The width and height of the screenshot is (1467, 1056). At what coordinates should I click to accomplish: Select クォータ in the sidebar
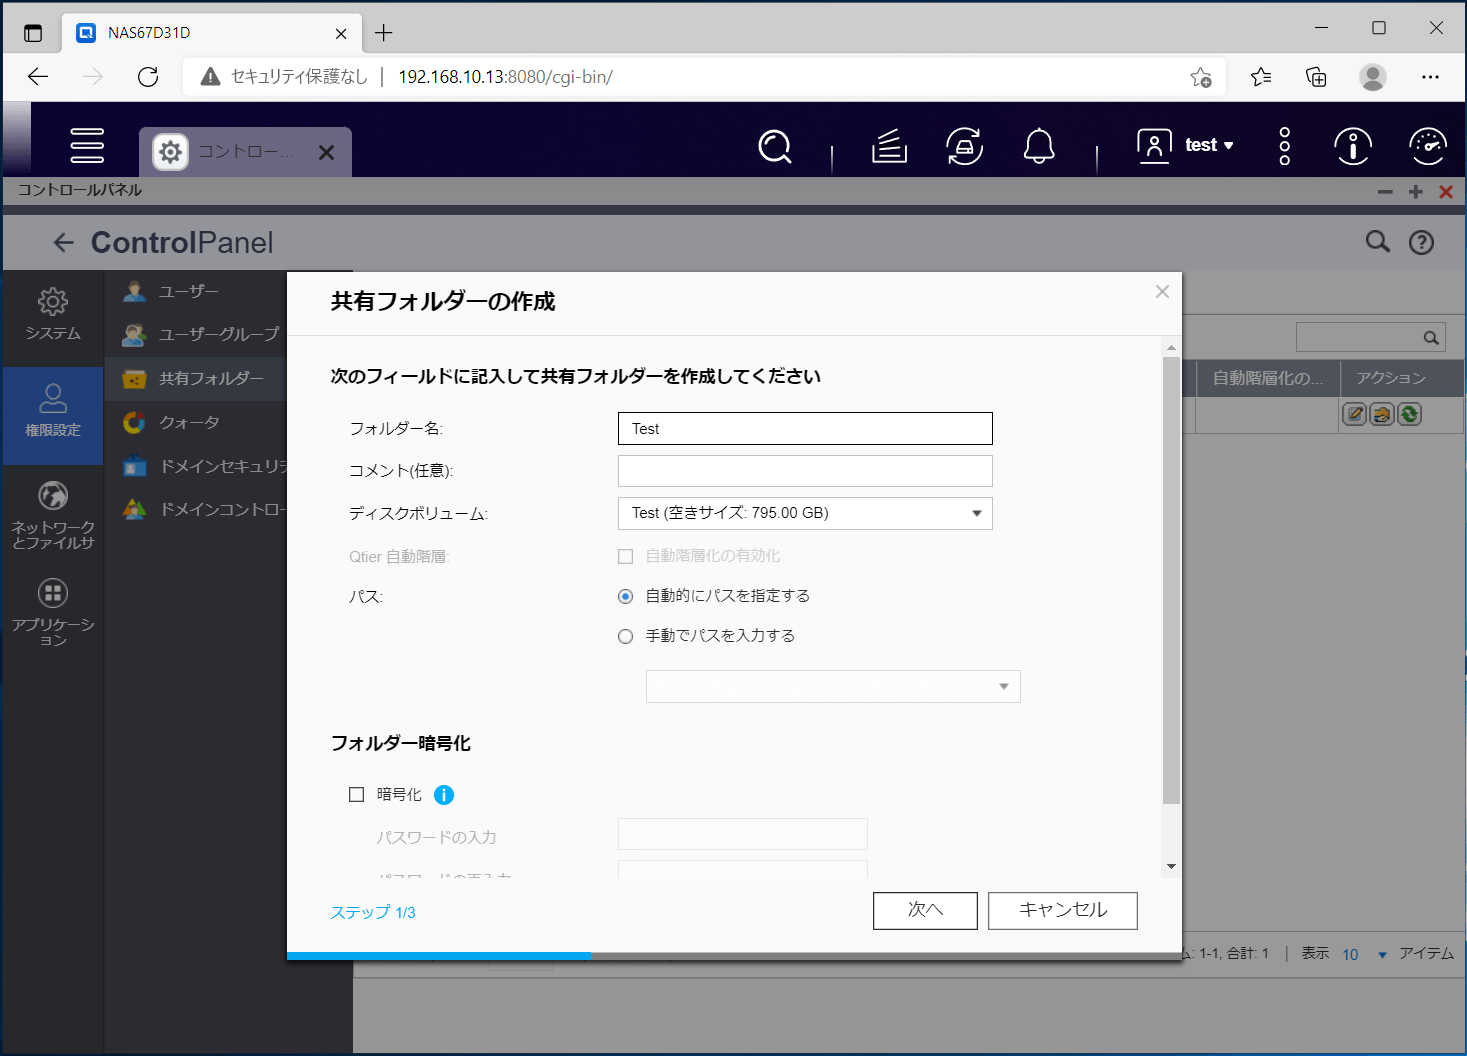(x=196, y=422)
